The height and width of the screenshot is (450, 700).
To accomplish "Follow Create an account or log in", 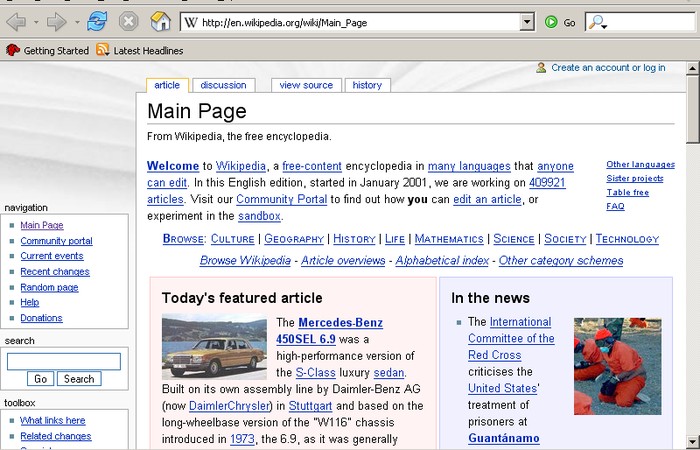I will [x=608, y=67].
